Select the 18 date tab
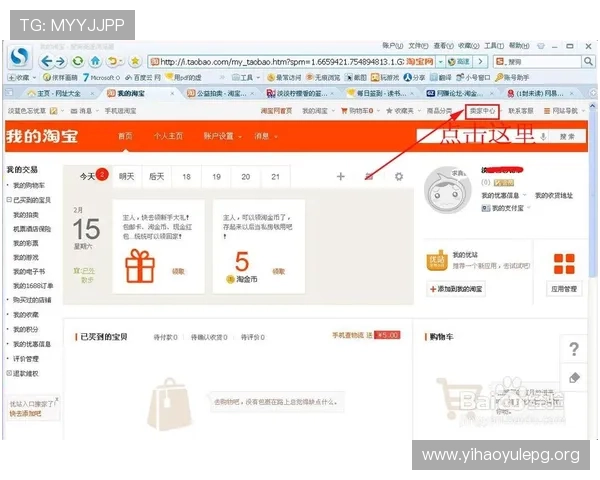This screenshot has width=600, height=480. coord(186,176)
